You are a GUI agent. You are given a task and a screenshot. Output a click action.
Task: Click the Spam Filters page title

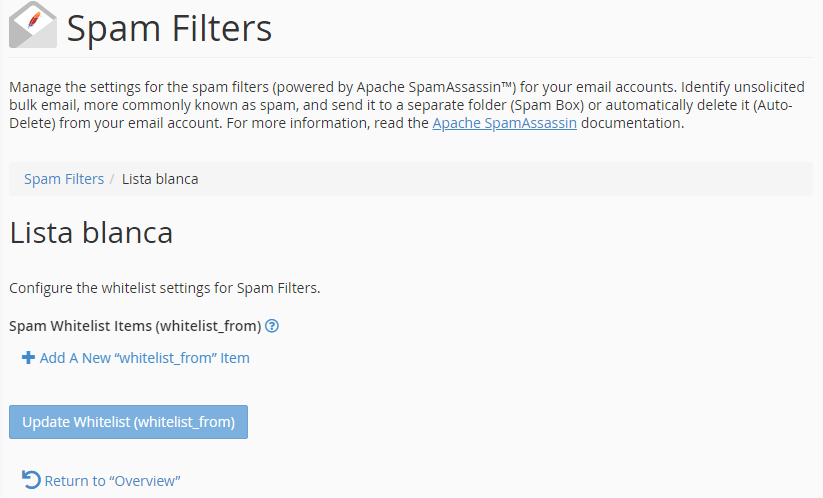coord(169,28)
